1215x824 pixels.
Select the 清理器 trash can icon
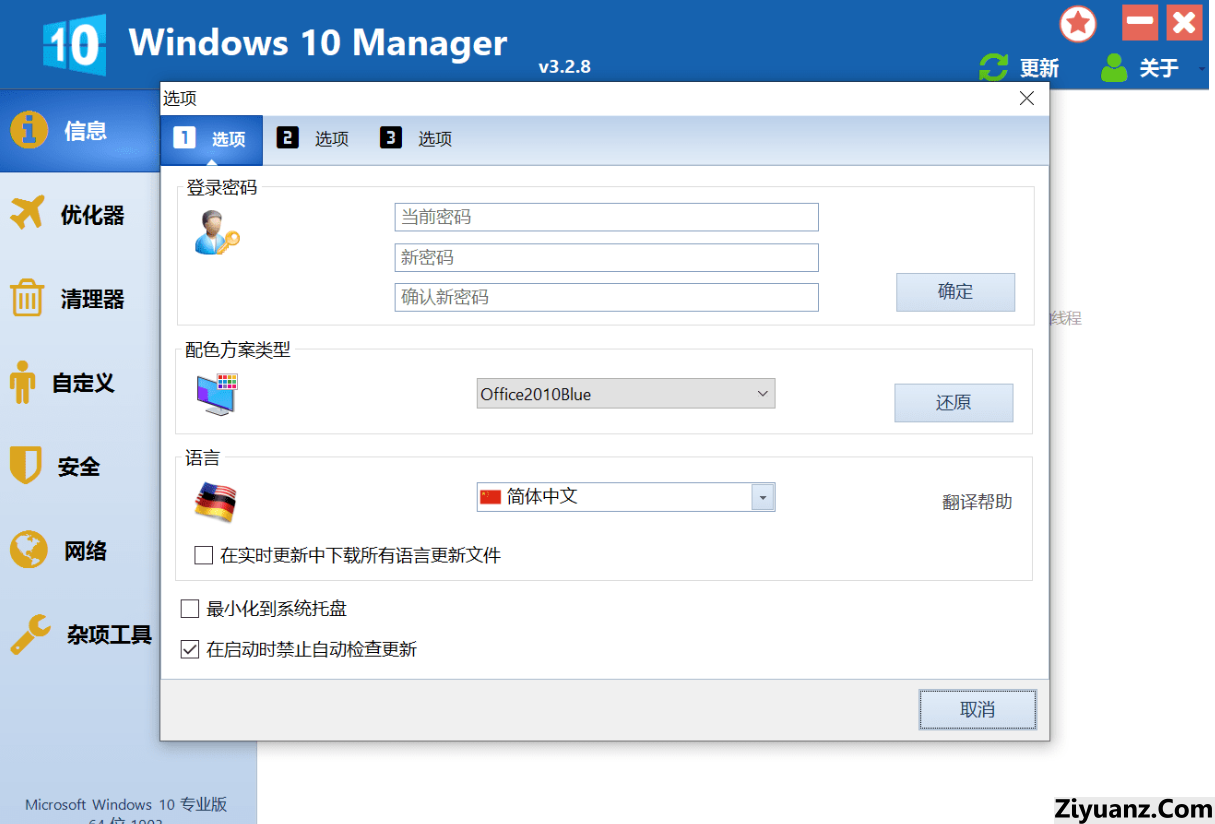[27, 298]
